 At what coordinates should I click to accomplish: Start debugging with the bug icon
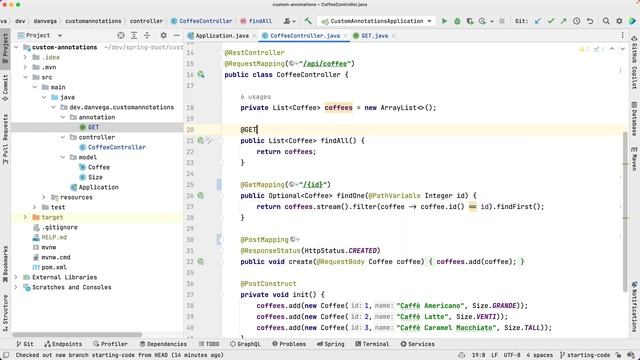[x=457, y=21]
